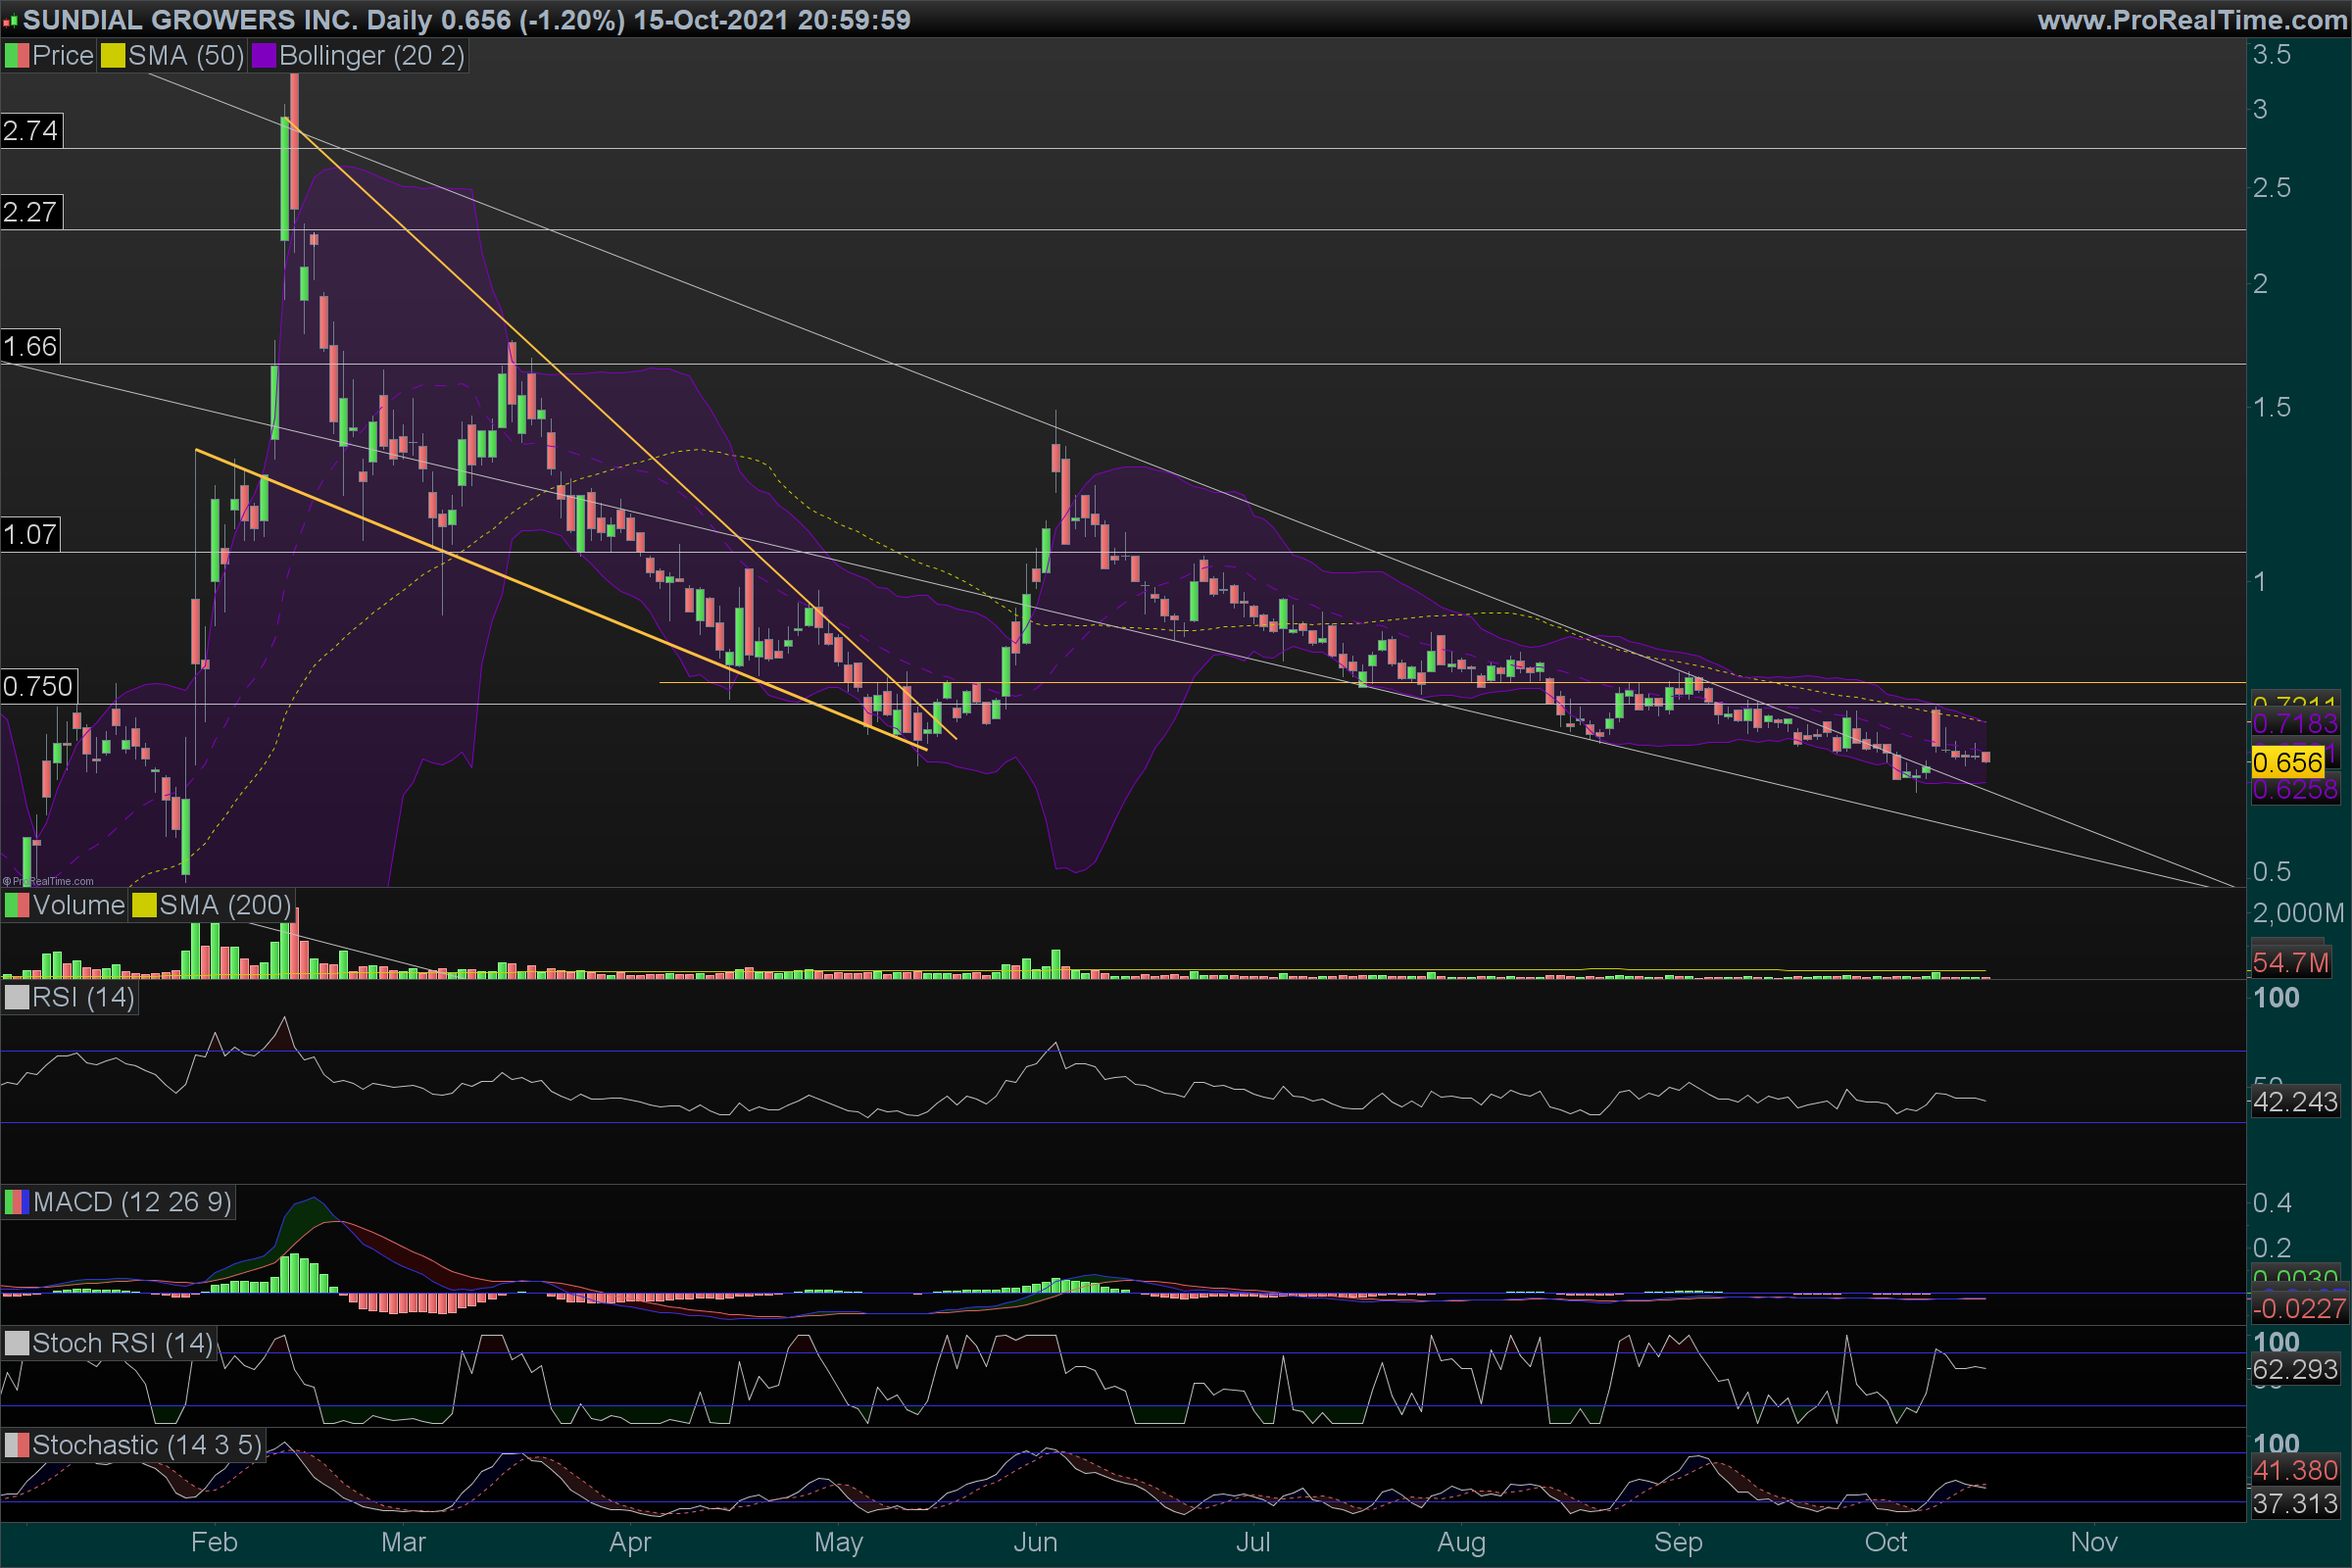Click the yellow SMA (200) legend icon
The image size is (2352, 1568).
[144, 906]
